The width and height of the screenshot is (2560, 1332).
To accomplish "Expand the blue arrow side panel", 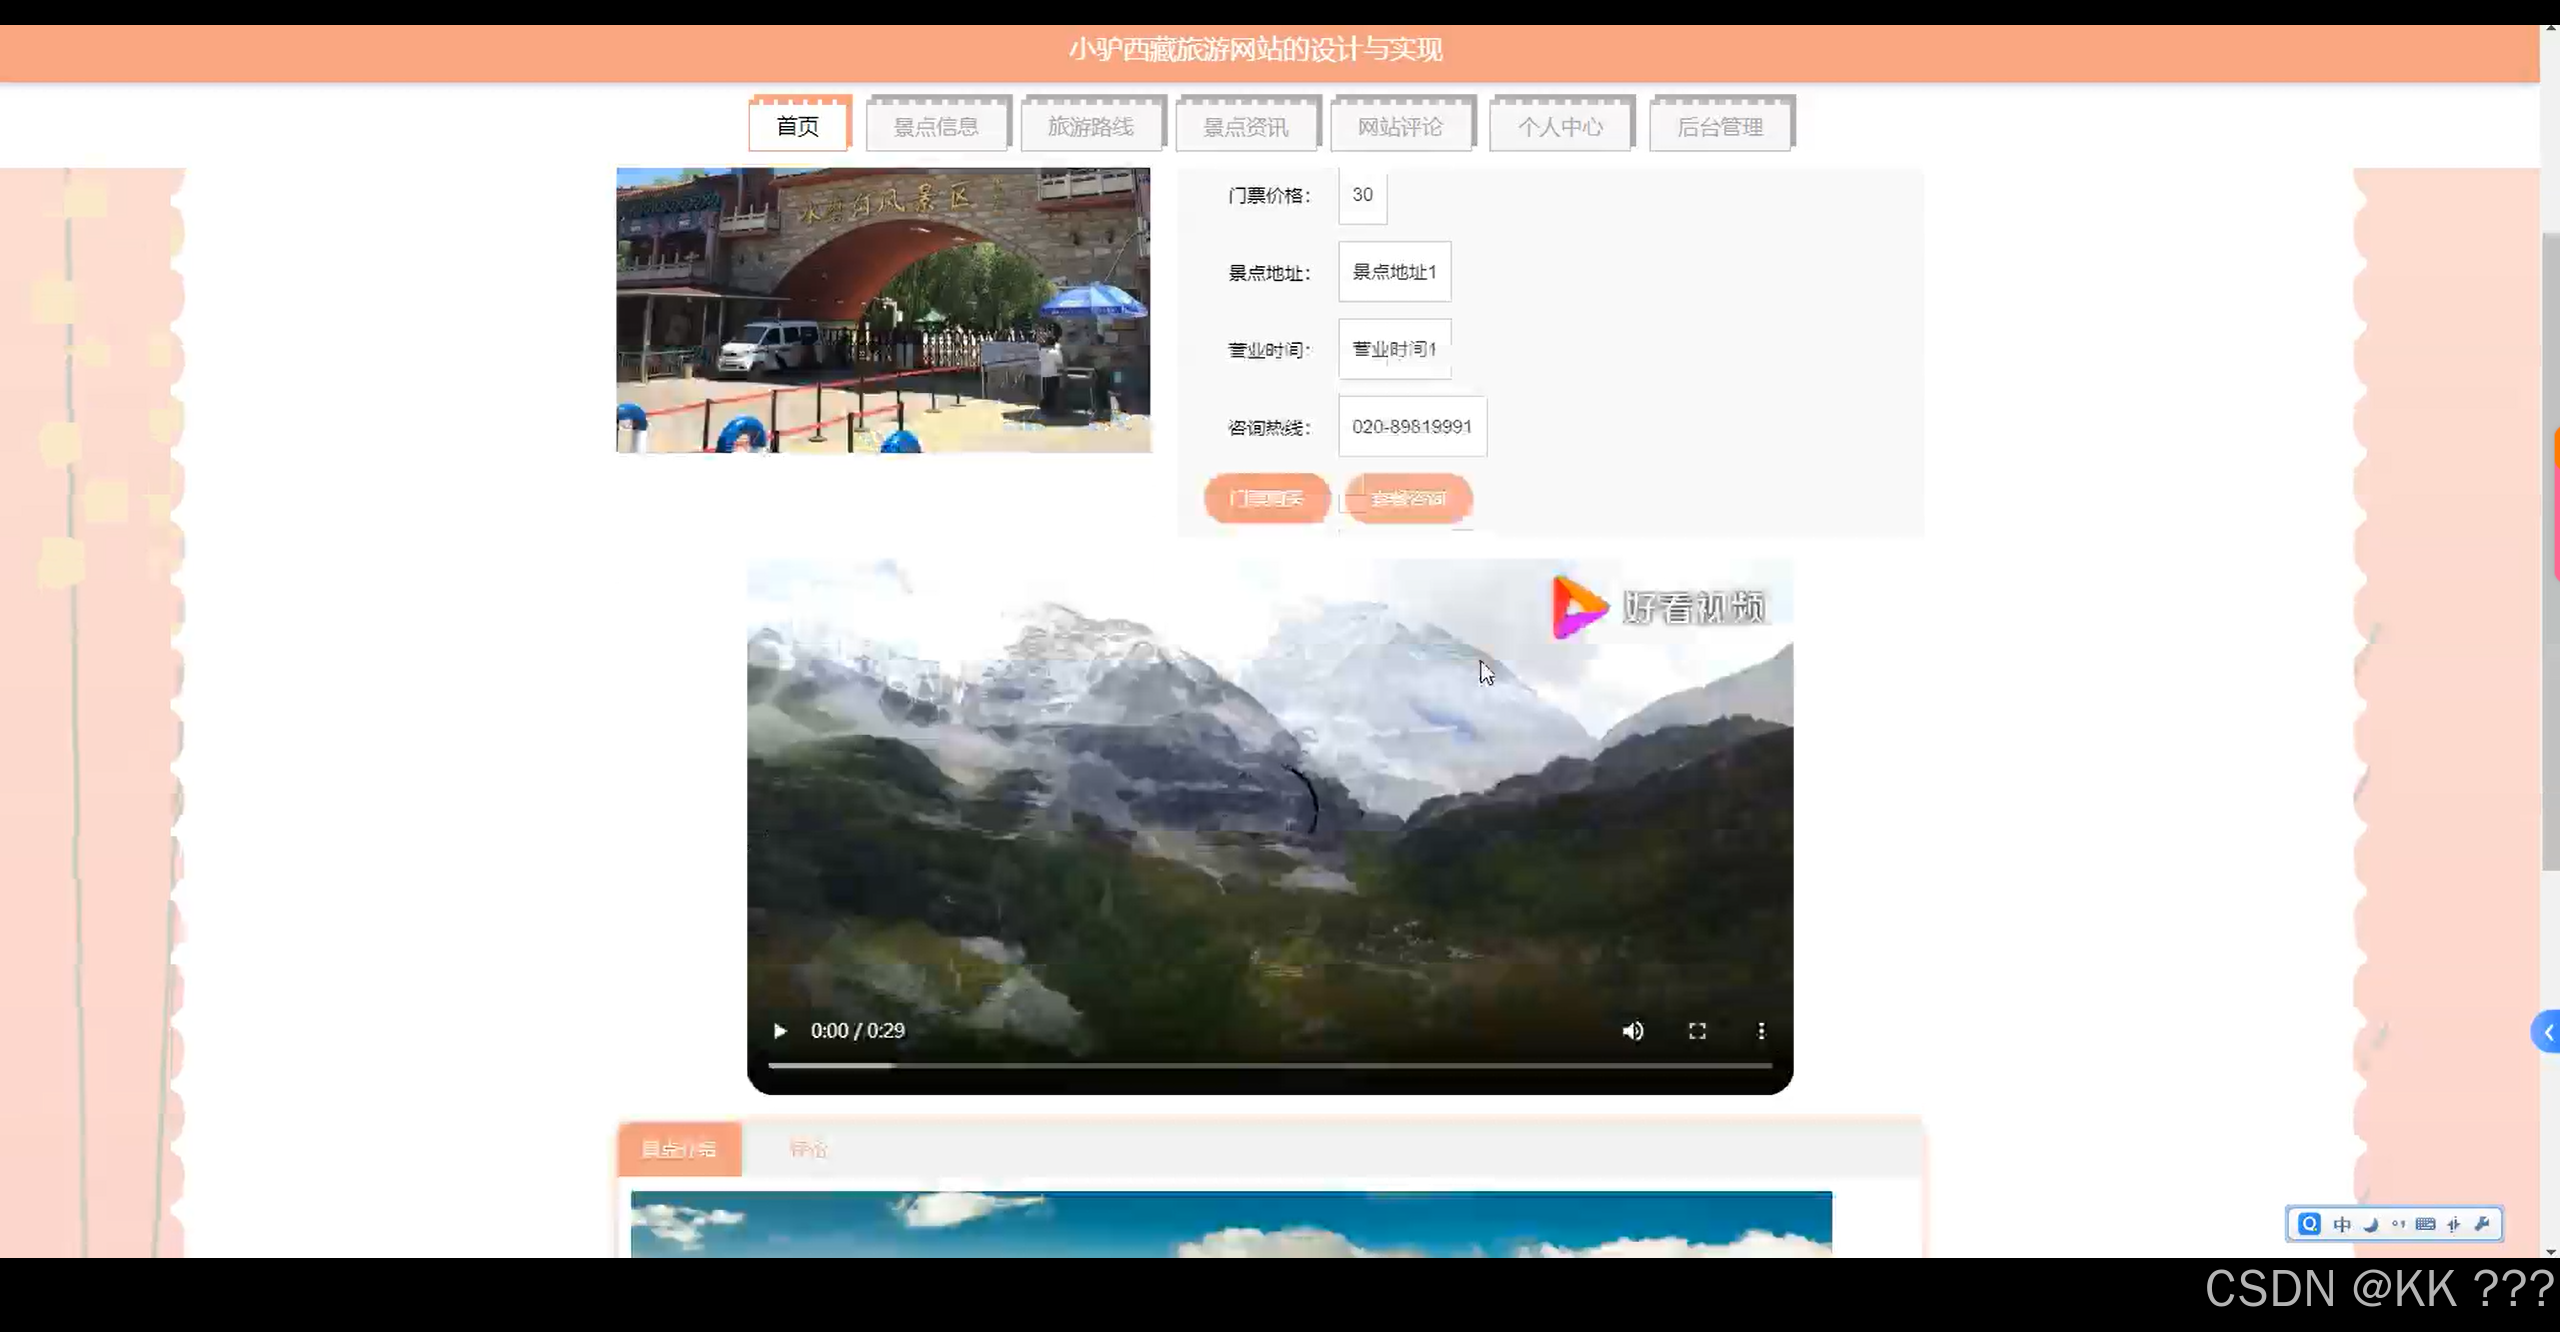I will pos(2547,1032).
